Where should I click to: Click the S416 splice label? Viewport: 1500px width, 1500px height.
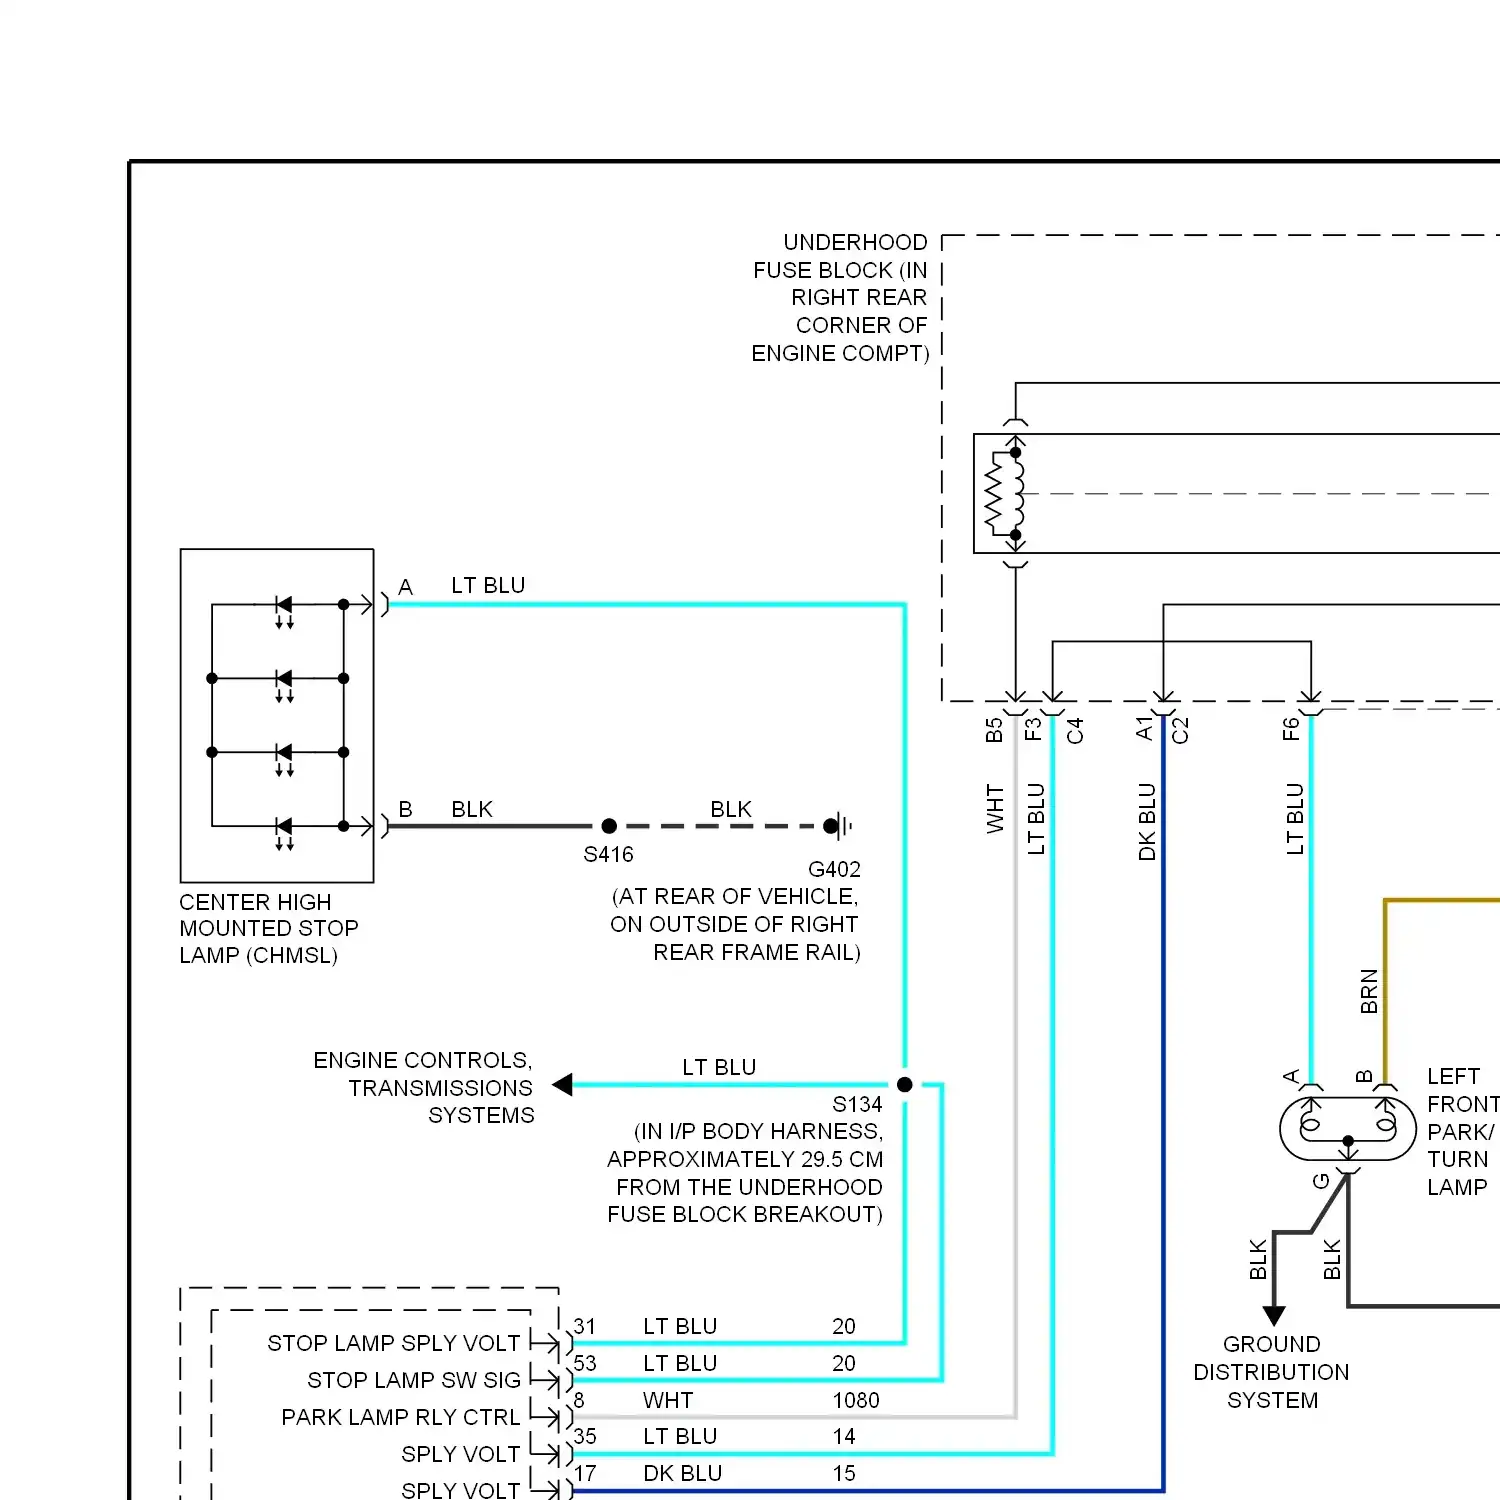point(608,855)
